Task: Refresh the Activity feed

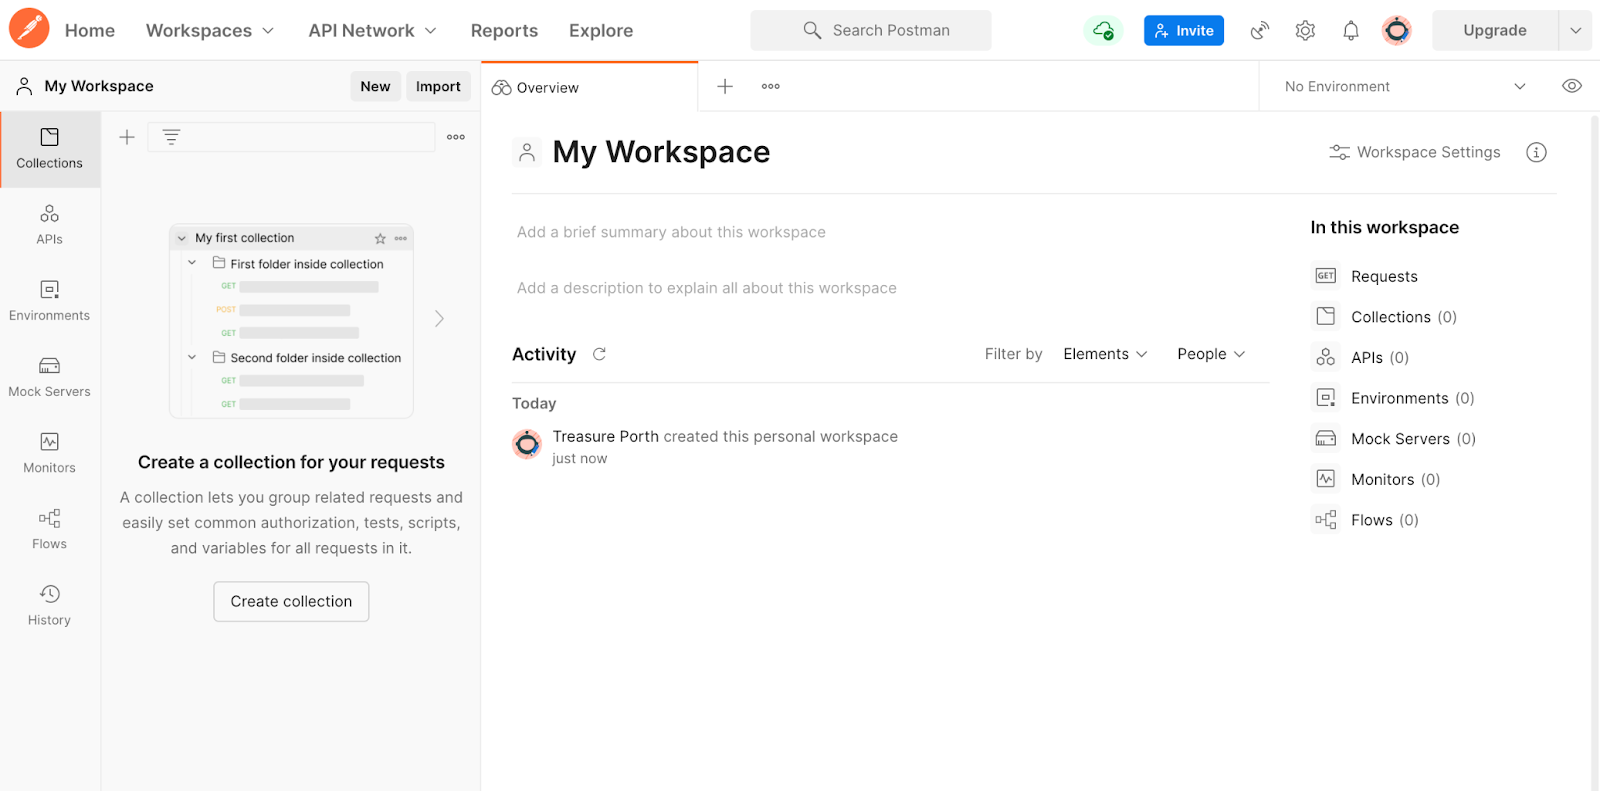Action: (599, 354)
